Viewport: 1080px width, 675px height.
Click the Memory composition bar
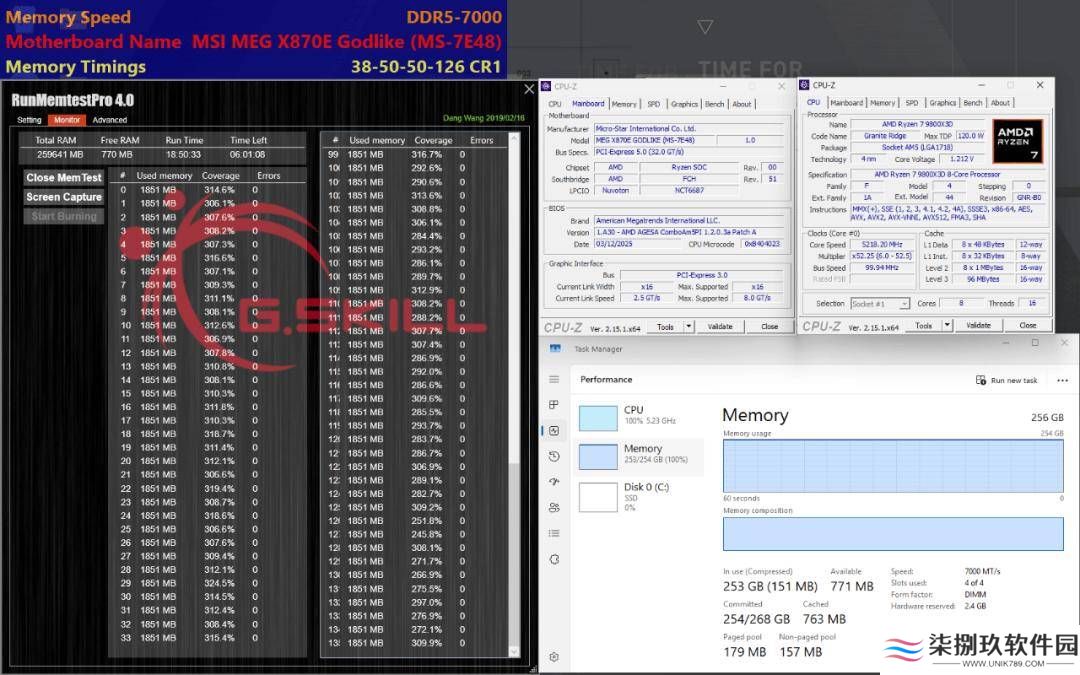coord(893,534)
